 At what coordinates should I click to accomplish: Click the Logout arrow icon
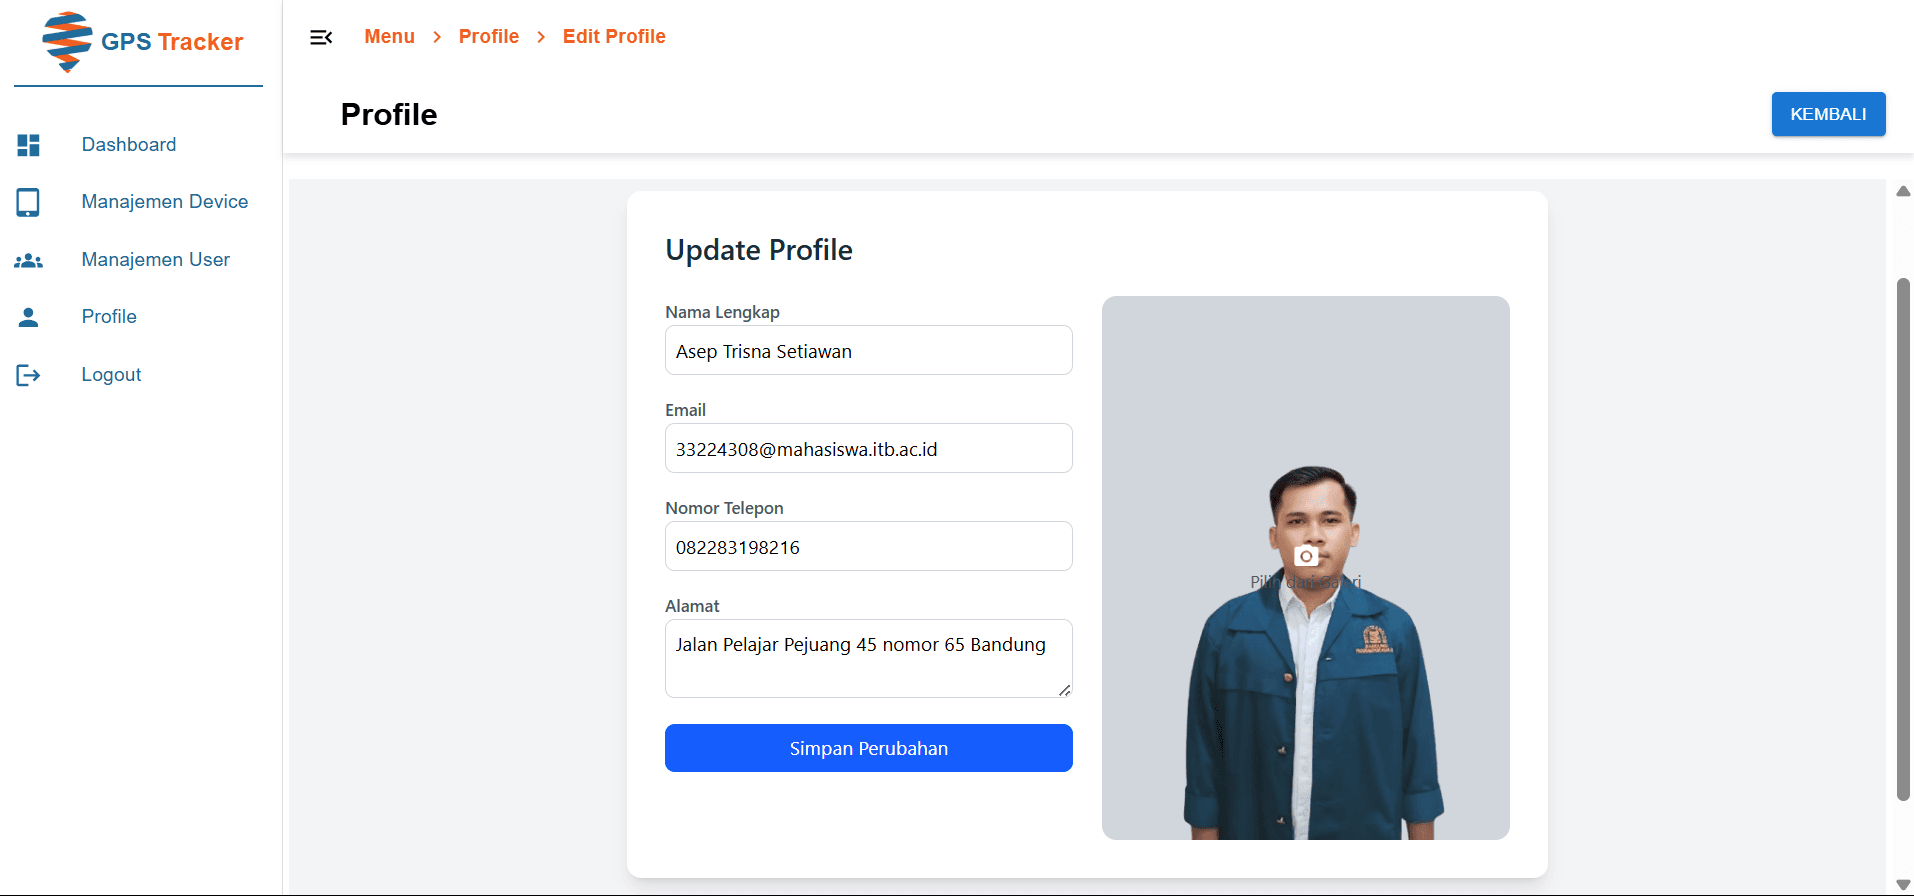[28, 375]
